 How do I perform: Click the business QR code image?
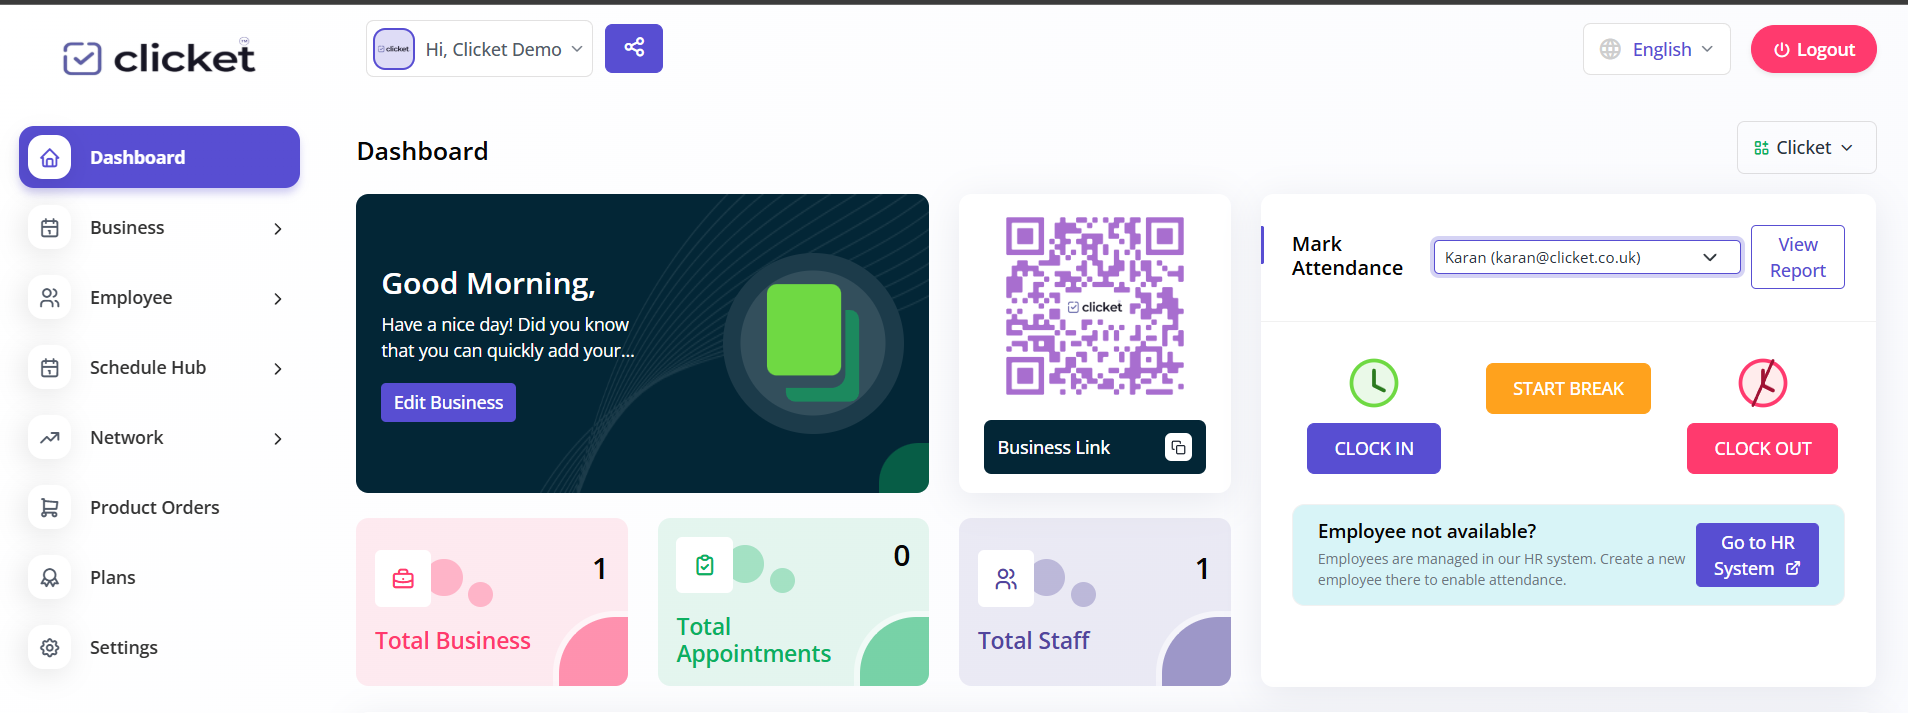(x=1094, y=306)
